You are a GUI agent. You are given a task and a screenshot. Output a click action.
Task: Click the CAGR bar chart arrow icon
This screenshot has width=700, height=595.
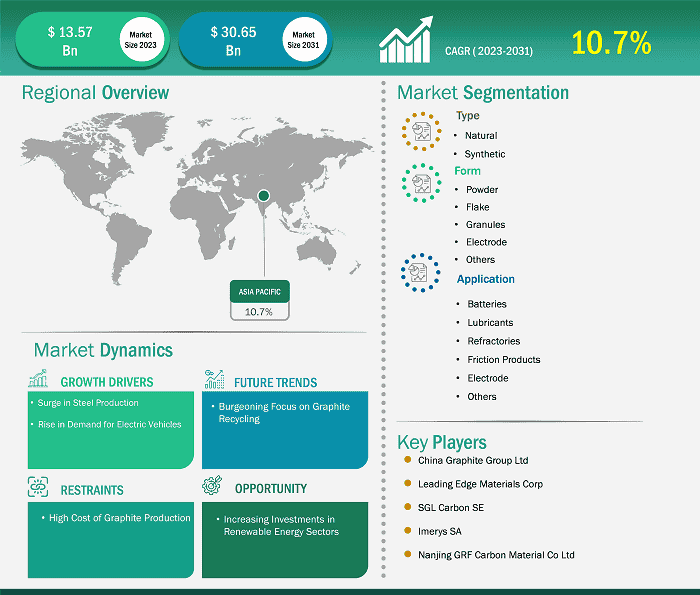(406, 40)
